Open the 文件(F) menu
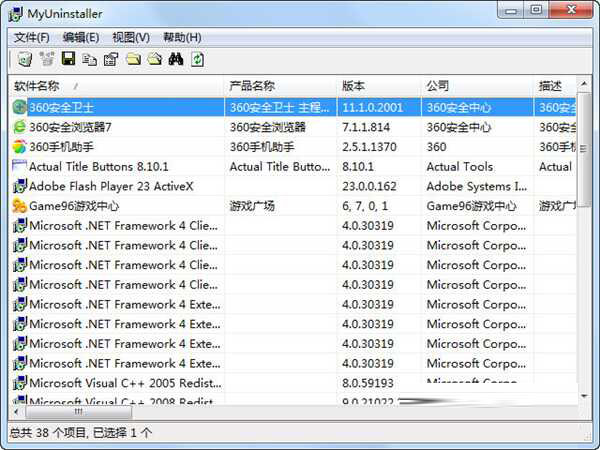 [x=32, y=38]
